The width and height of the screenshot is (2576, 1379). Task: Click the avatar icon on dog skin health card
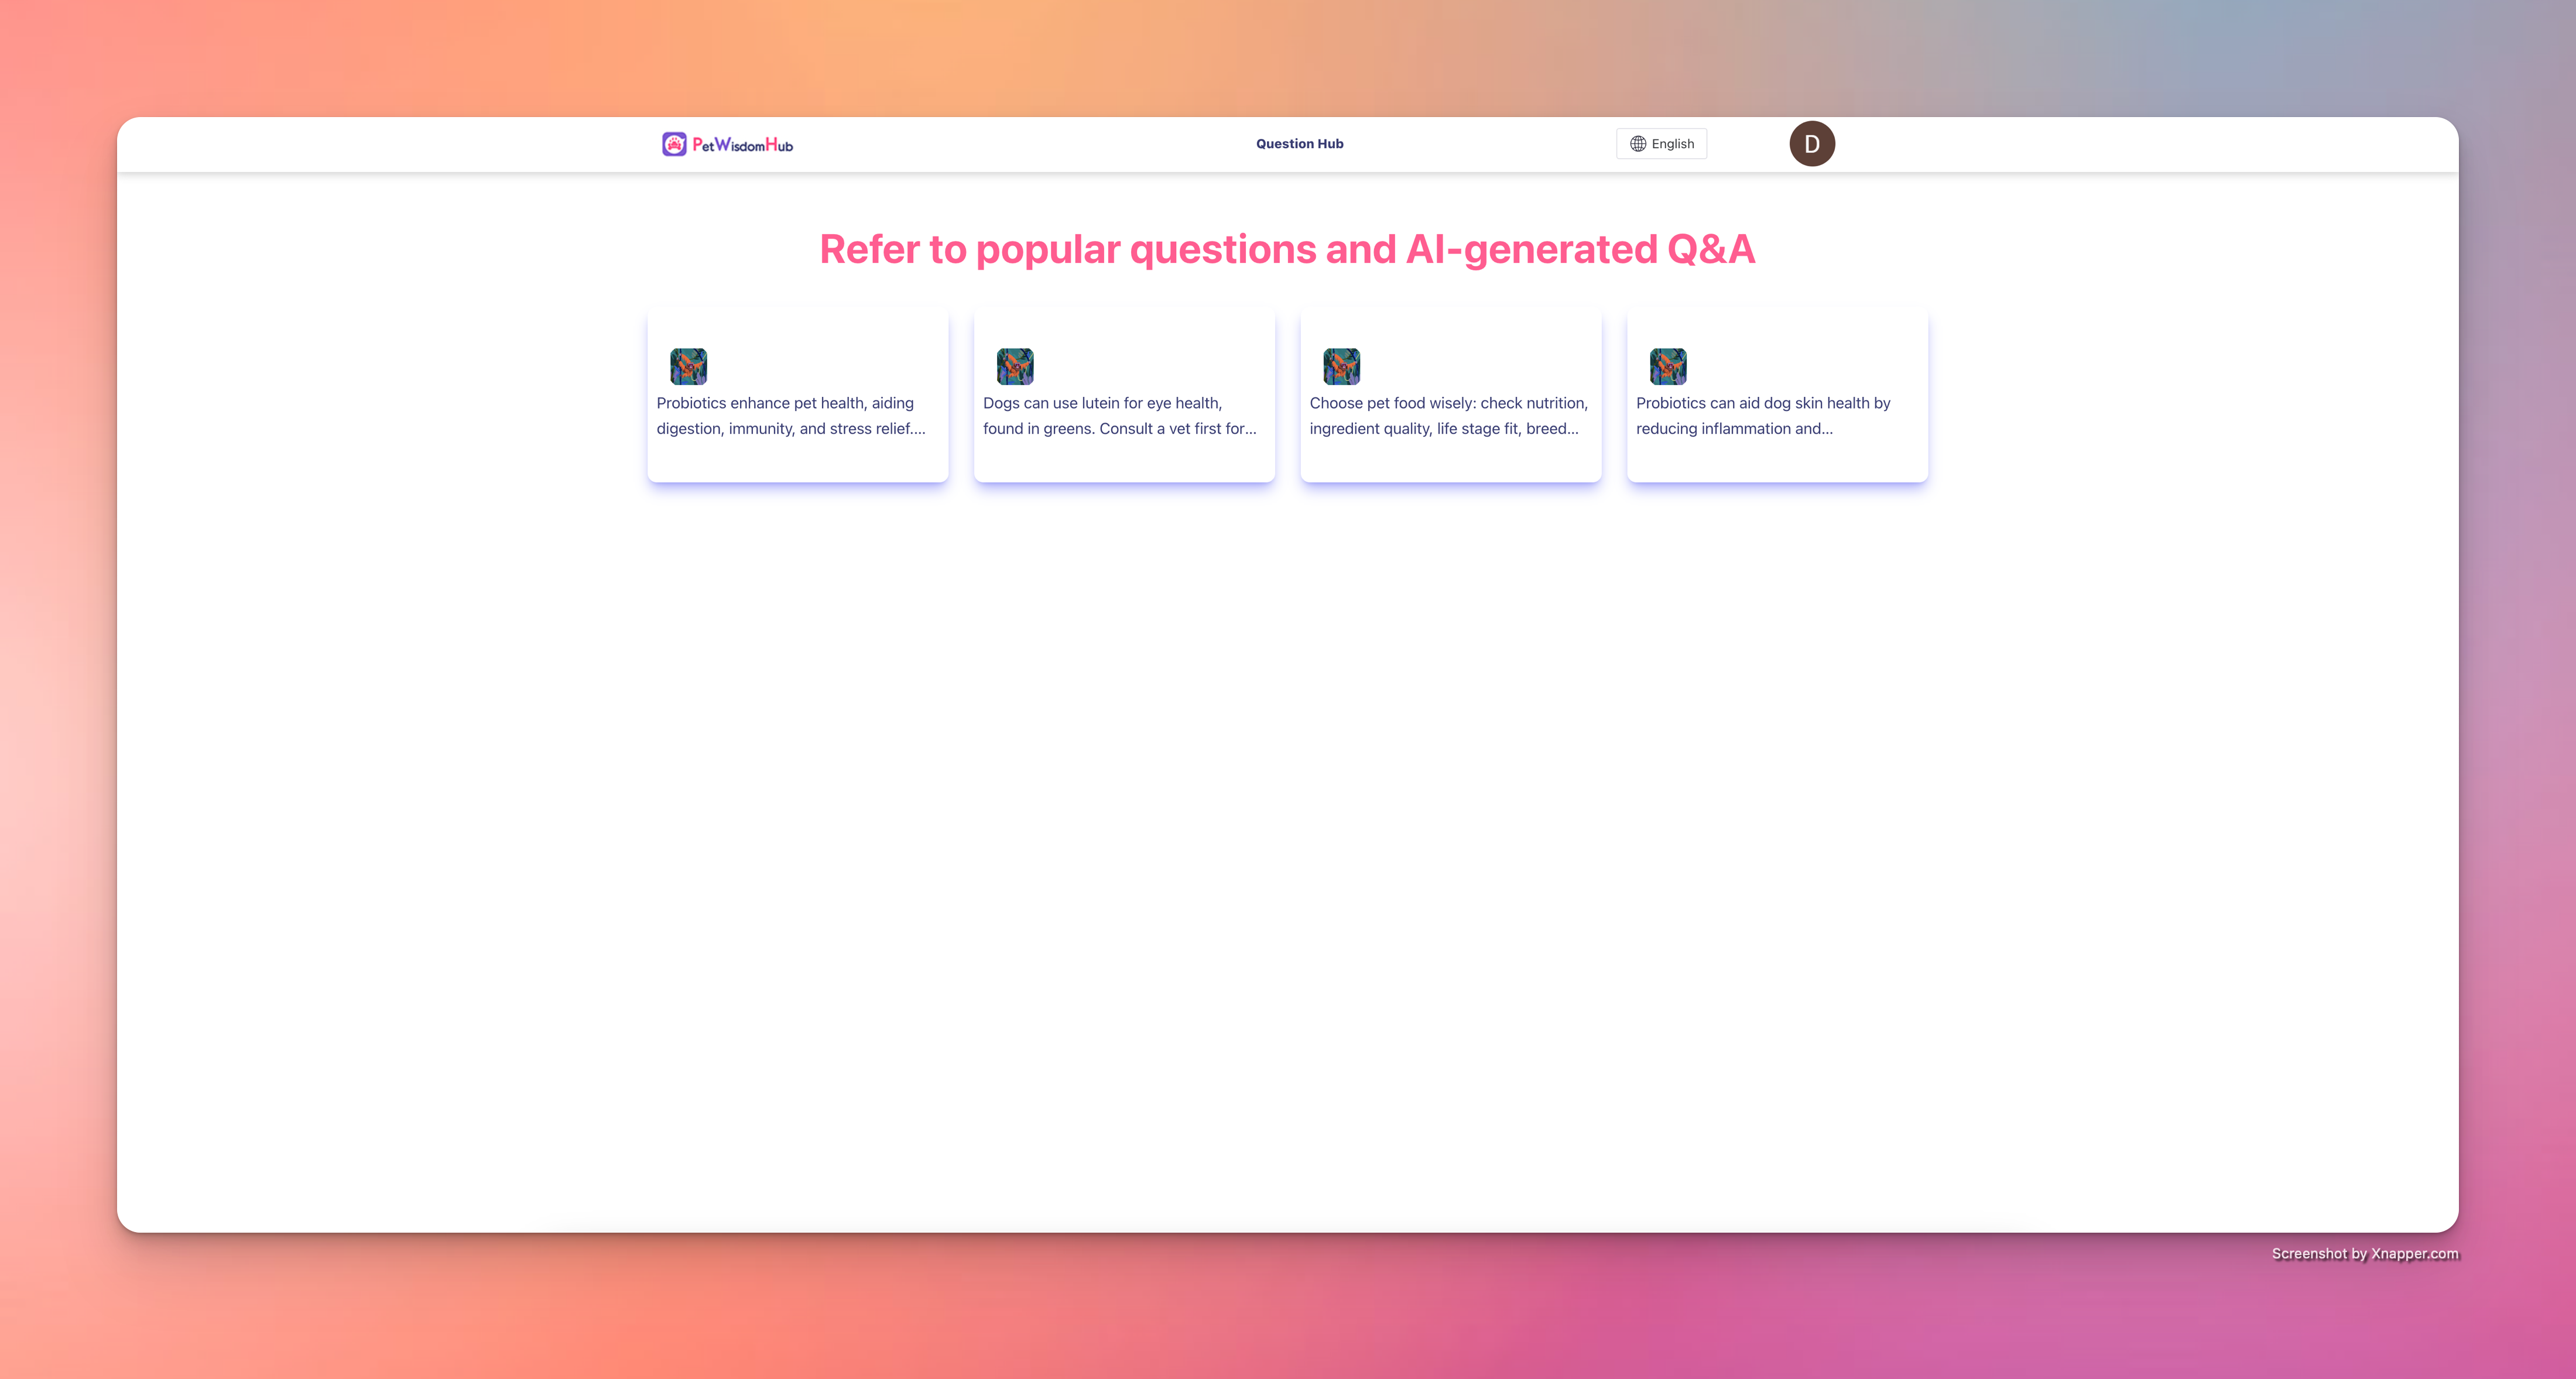1668,367
